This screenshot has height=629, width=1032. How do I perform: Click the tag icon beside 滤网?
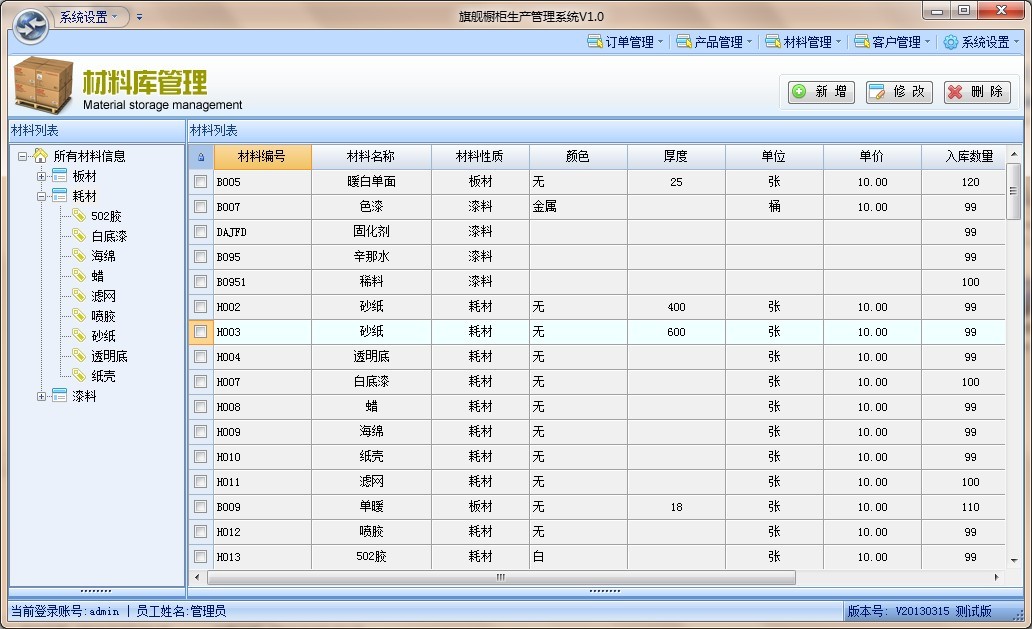(79, 296)
